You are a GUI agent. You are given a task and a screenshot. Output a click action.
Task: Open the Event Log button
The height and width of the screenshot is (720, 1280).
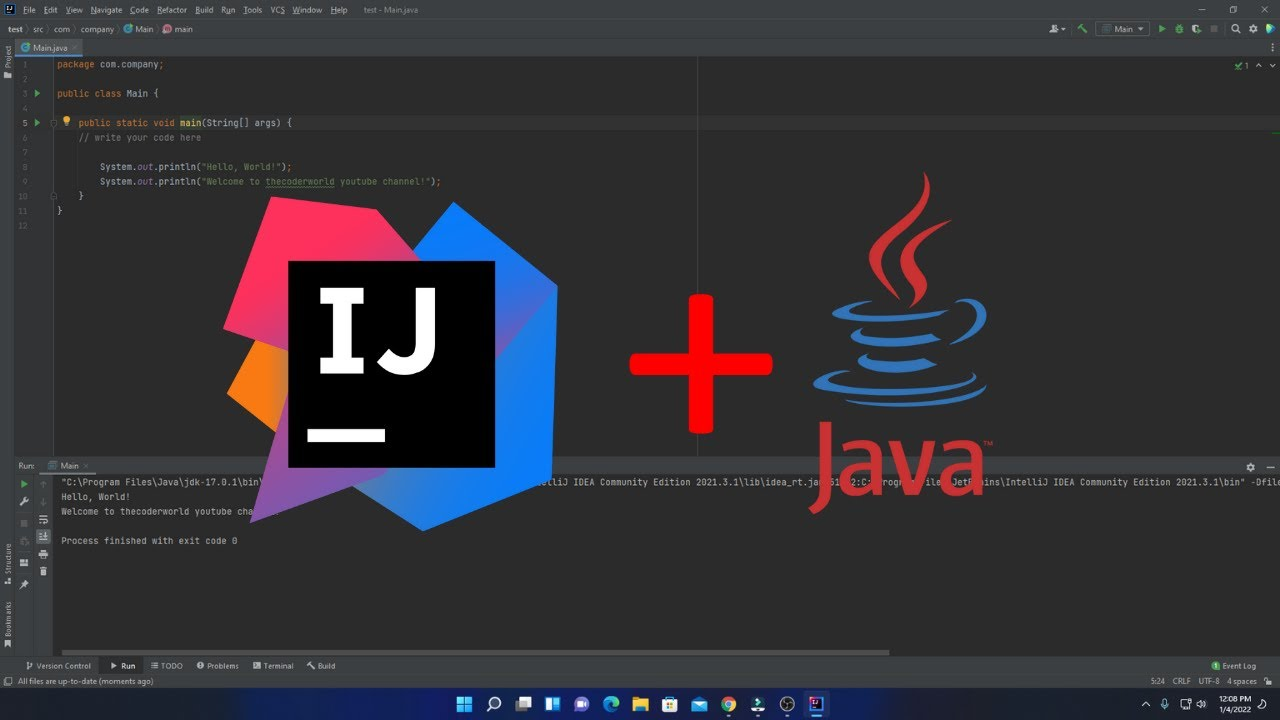tap(1233, 665)
